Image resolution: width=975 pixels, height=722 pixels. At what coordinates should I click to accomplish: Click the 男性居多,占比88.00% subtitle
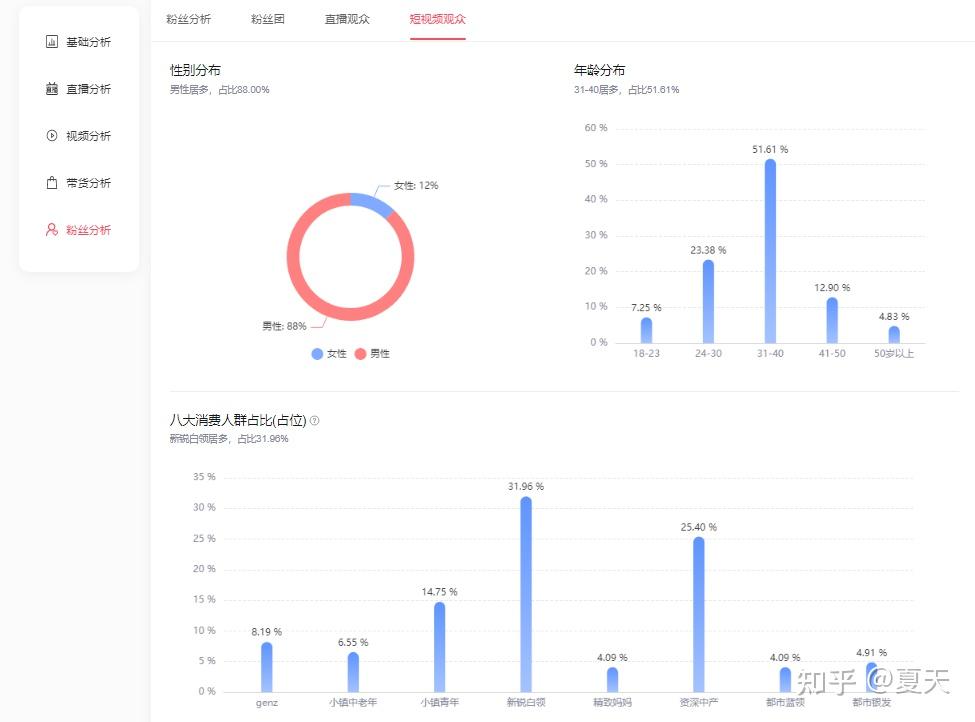click(219, 90)
